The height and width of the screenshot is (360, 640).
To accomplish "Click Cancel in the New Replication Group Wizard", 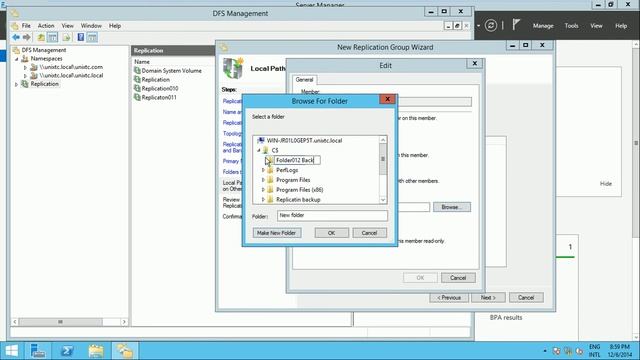I will (526, 298).
